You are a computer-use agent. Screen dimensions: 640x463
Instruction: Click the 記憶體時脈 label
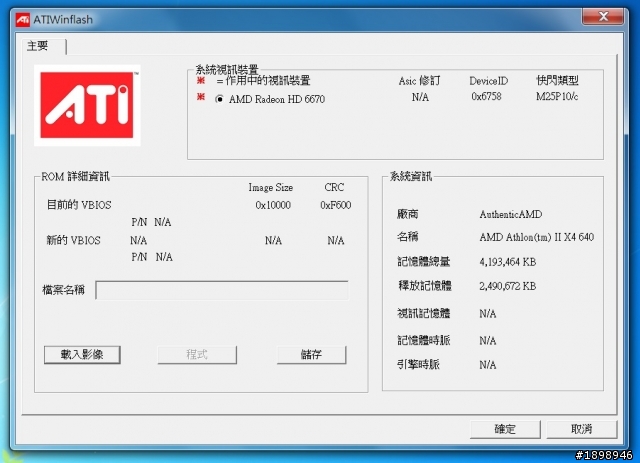(423, 340)
